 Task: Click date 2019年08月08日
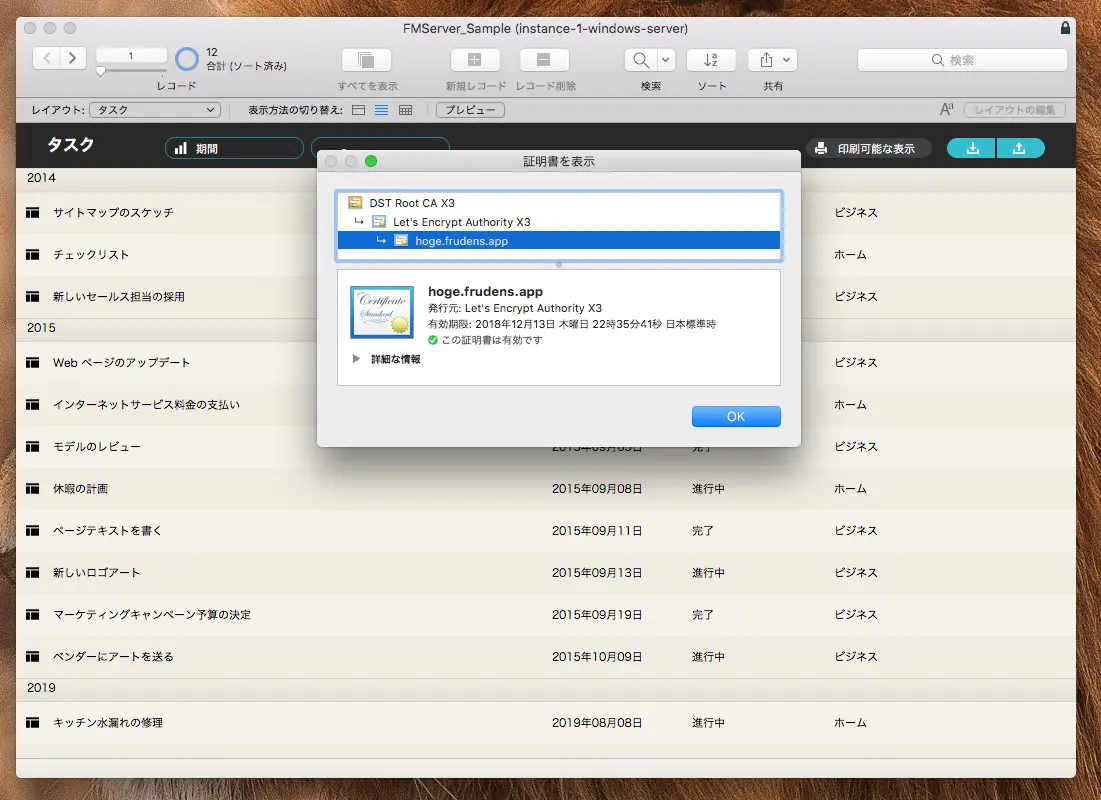597,723
